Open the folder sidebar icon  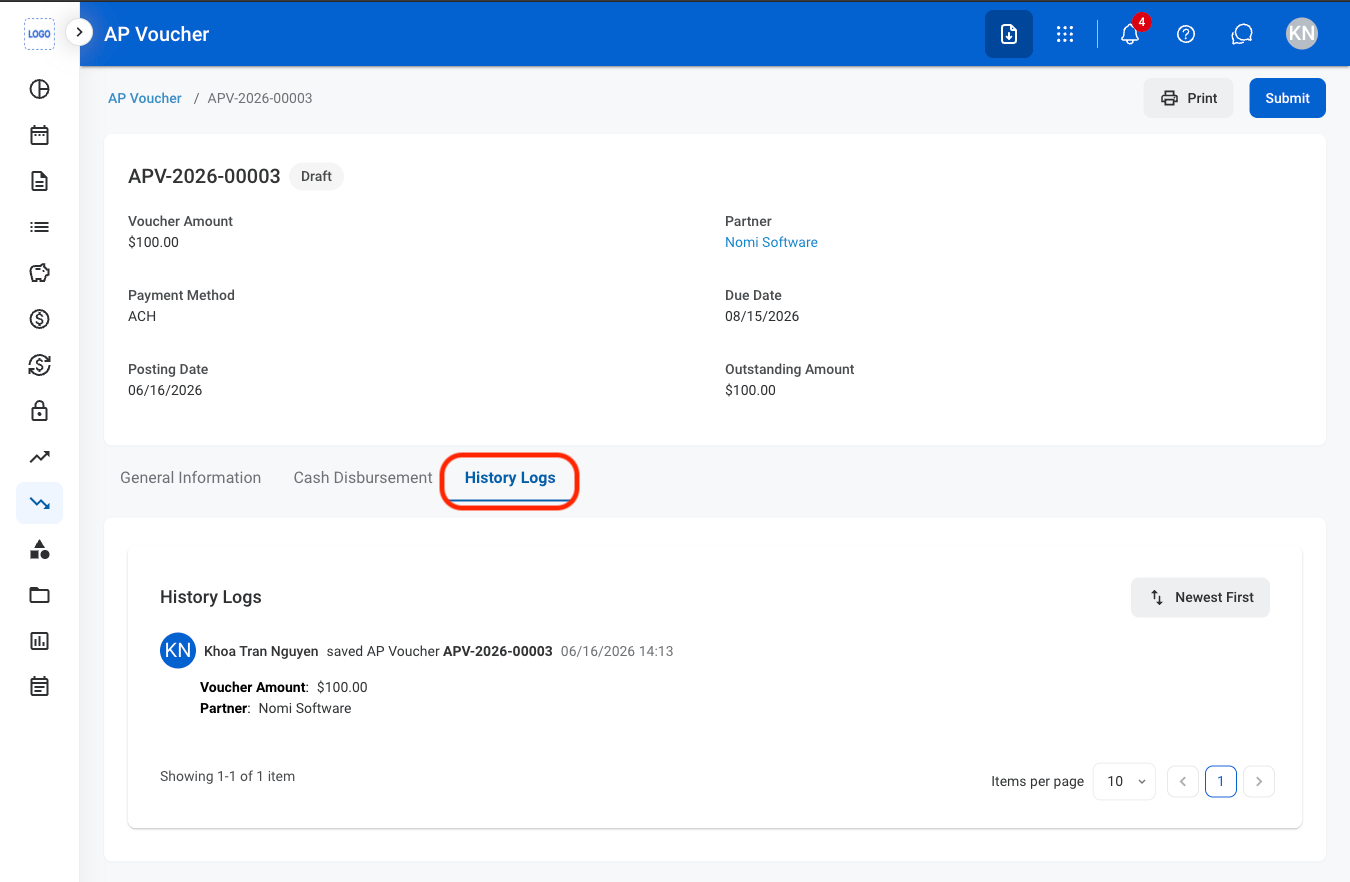click(x=39, y=595)
